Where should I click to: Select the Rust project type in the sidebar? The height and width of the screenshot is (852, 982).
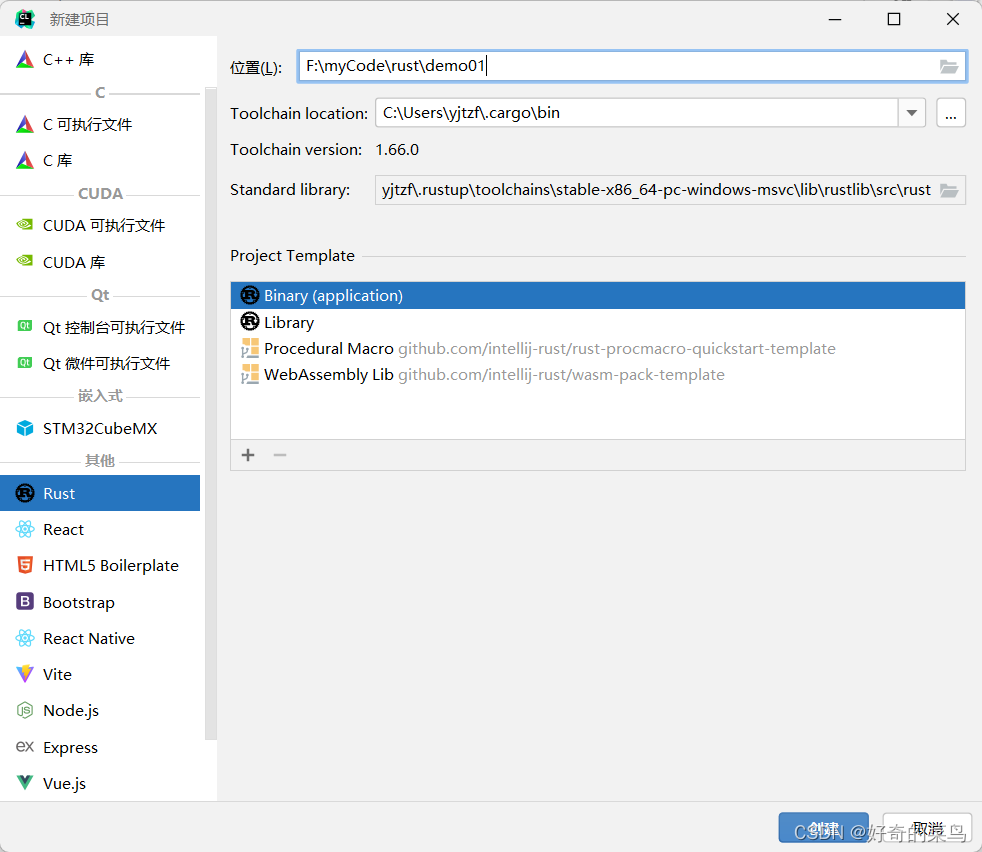(57, 492)
